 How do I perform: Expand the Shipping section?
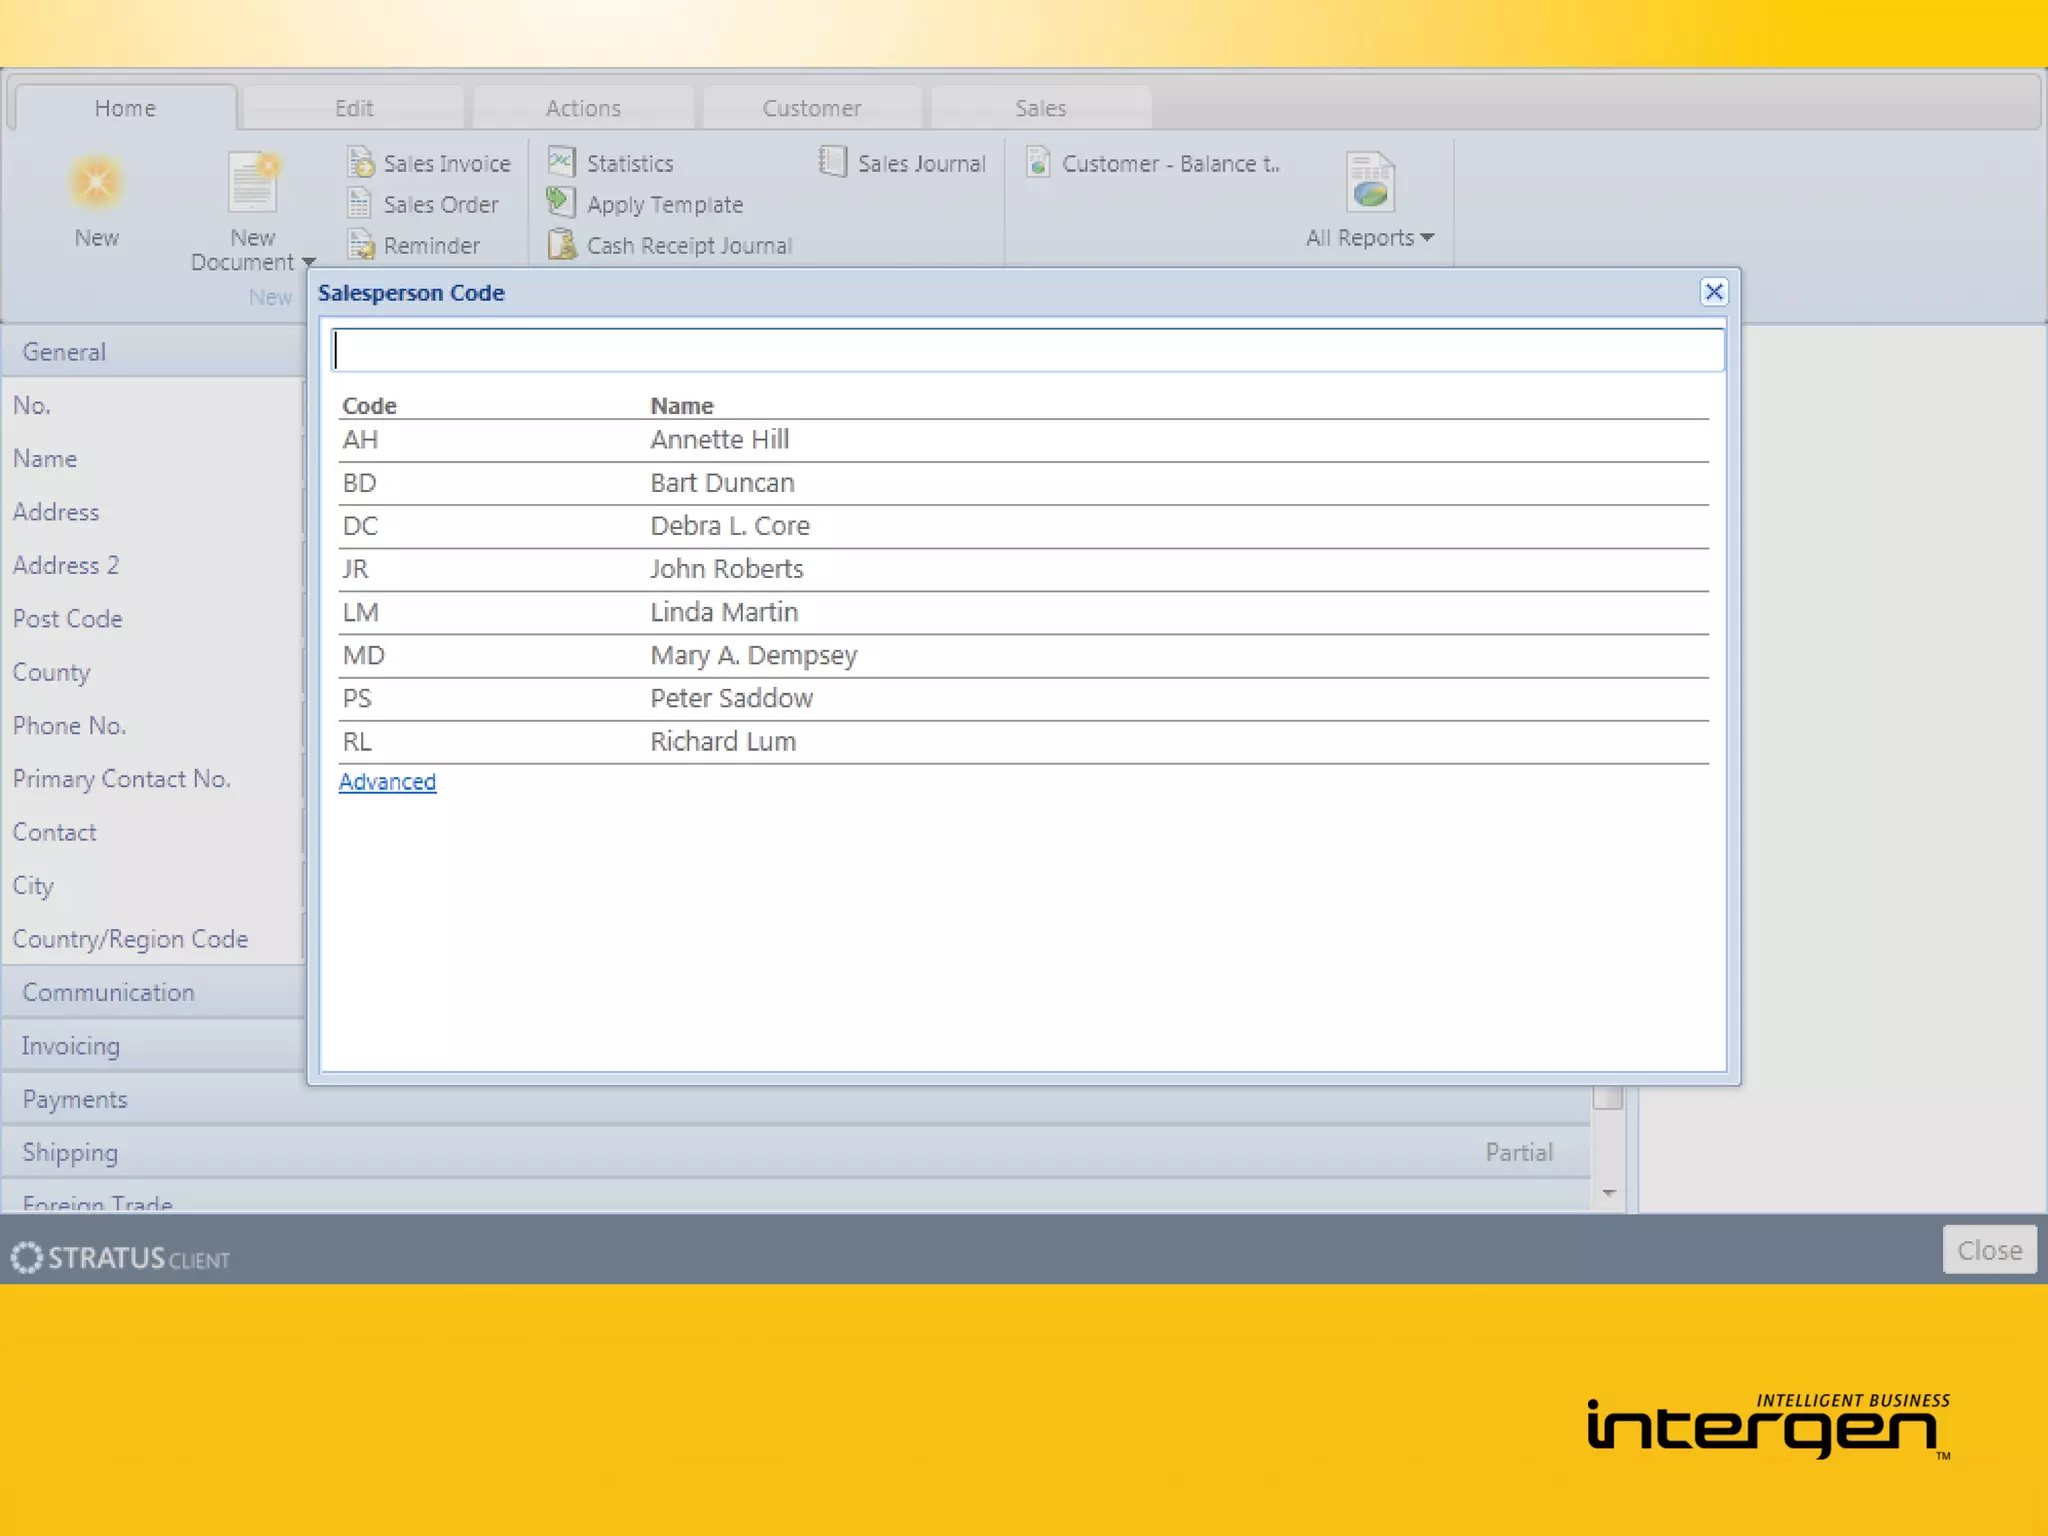(796, 1152)
